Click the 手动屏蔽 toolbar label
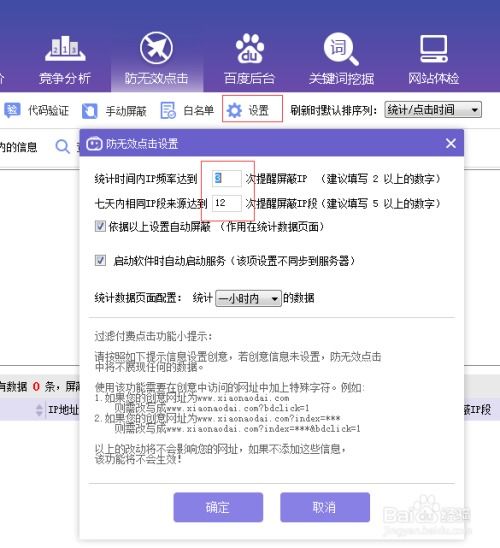This screenshot has width=500, height=548. pyautogui.click(x=126, y=111)
